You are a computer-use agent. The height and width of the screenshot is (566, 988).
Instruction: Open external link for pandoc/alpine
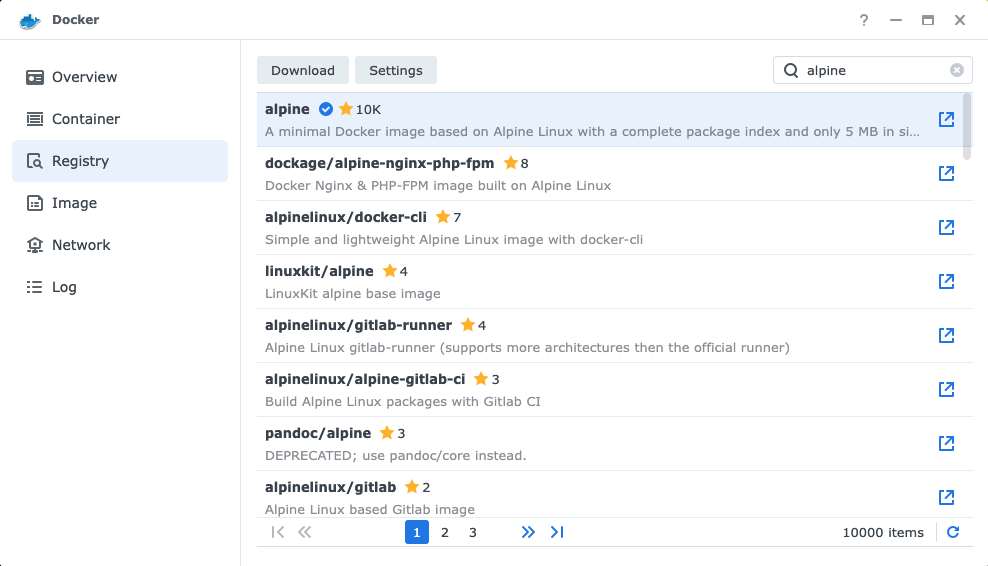click(x=946, y=443)
